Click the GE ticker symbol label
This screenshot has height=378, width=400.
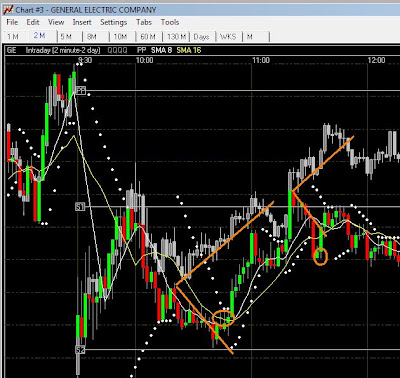(11, 50)
